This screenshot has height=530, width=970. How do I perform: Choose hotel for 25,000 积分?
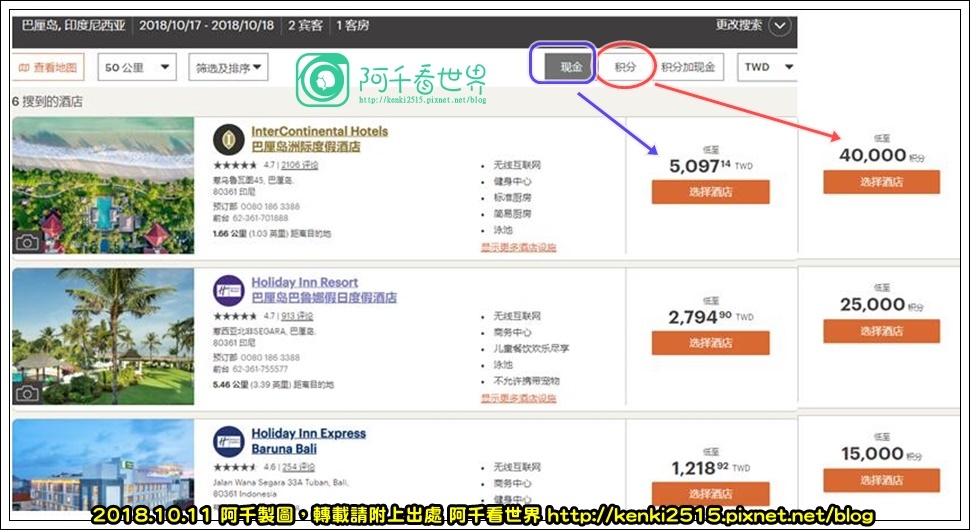point(881,331)
